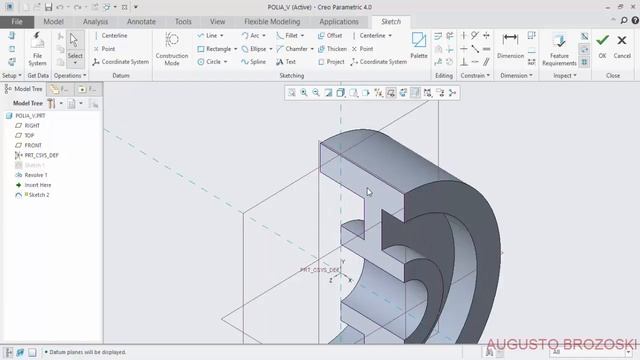640x360 pixels.
Task: Open the File menu
Action: point(17,22)
